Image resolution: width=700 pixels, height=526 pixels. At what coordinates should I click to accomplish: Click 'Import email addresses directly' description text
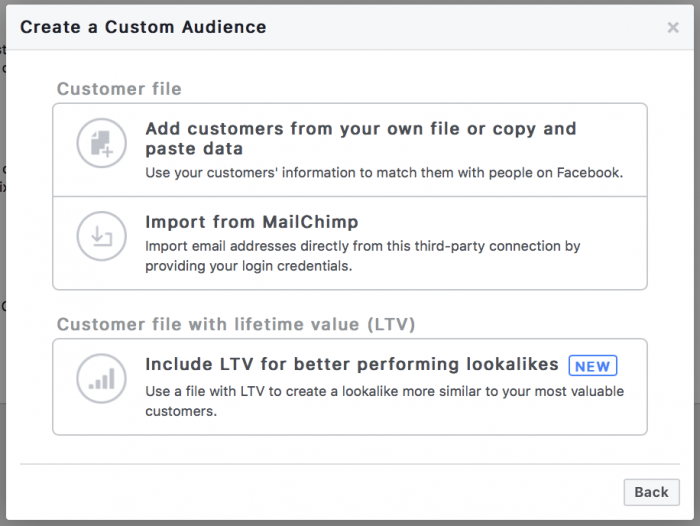click(x=362, y=246)
